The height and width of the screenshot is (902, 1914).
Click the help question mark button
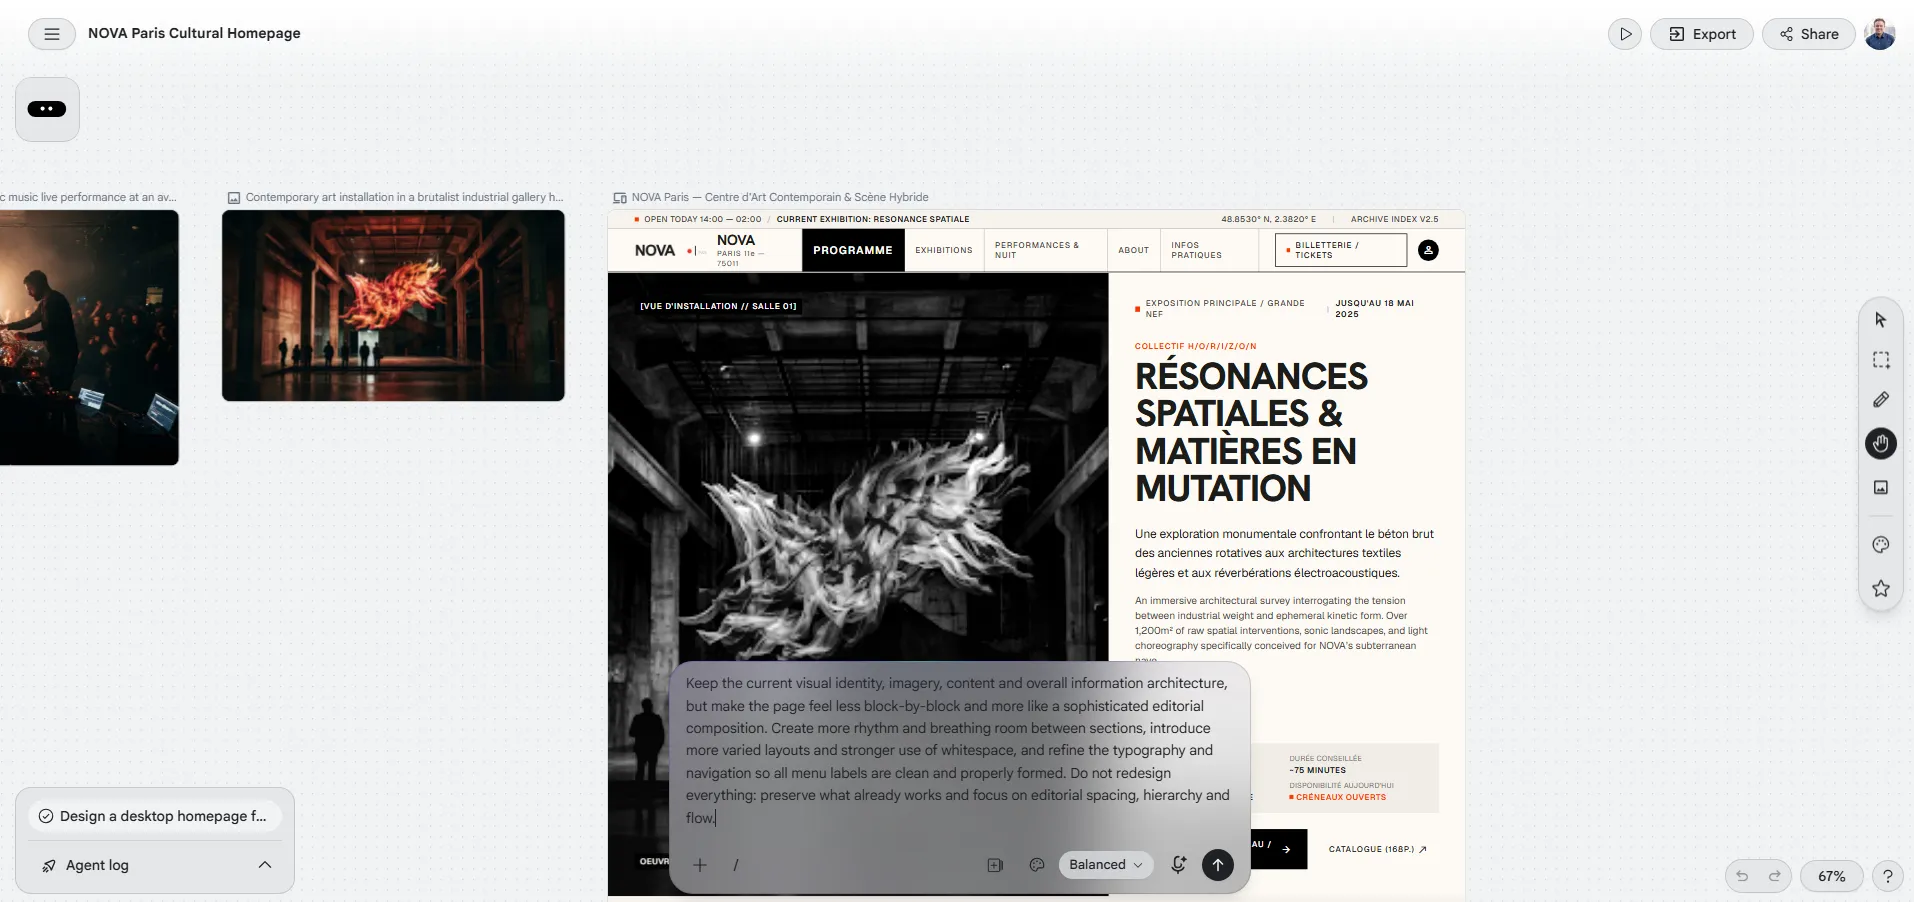(1888, 876)
